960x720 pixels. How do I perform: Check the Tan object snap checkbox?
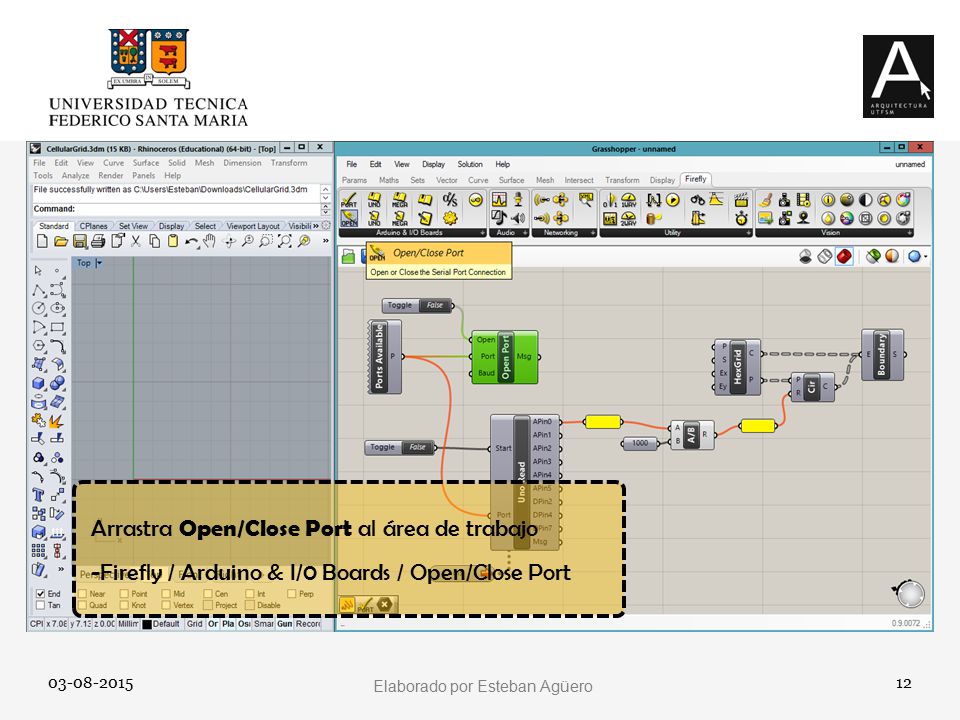point(40,606)
